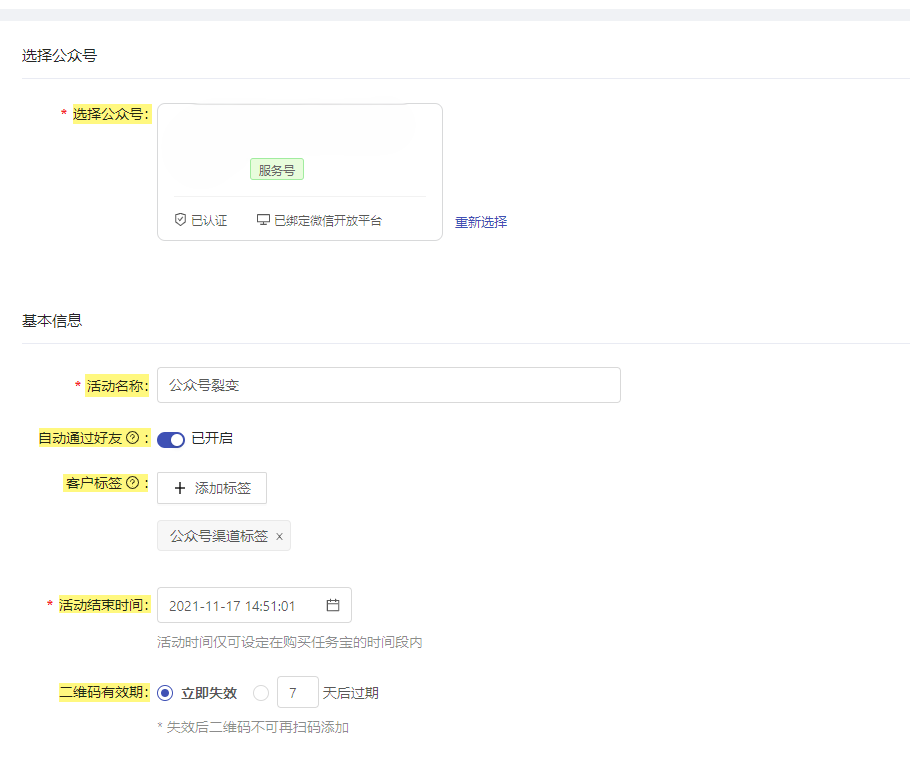Click the 活动名称 input field
The height and width of the screenshot is (771, 910).
click(x=388, y=385)
